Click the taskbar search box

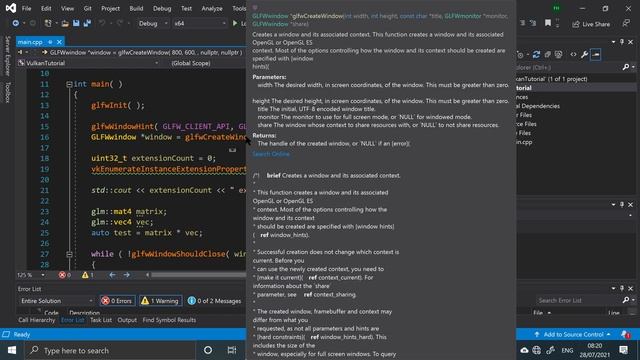[x=110, y=350]
